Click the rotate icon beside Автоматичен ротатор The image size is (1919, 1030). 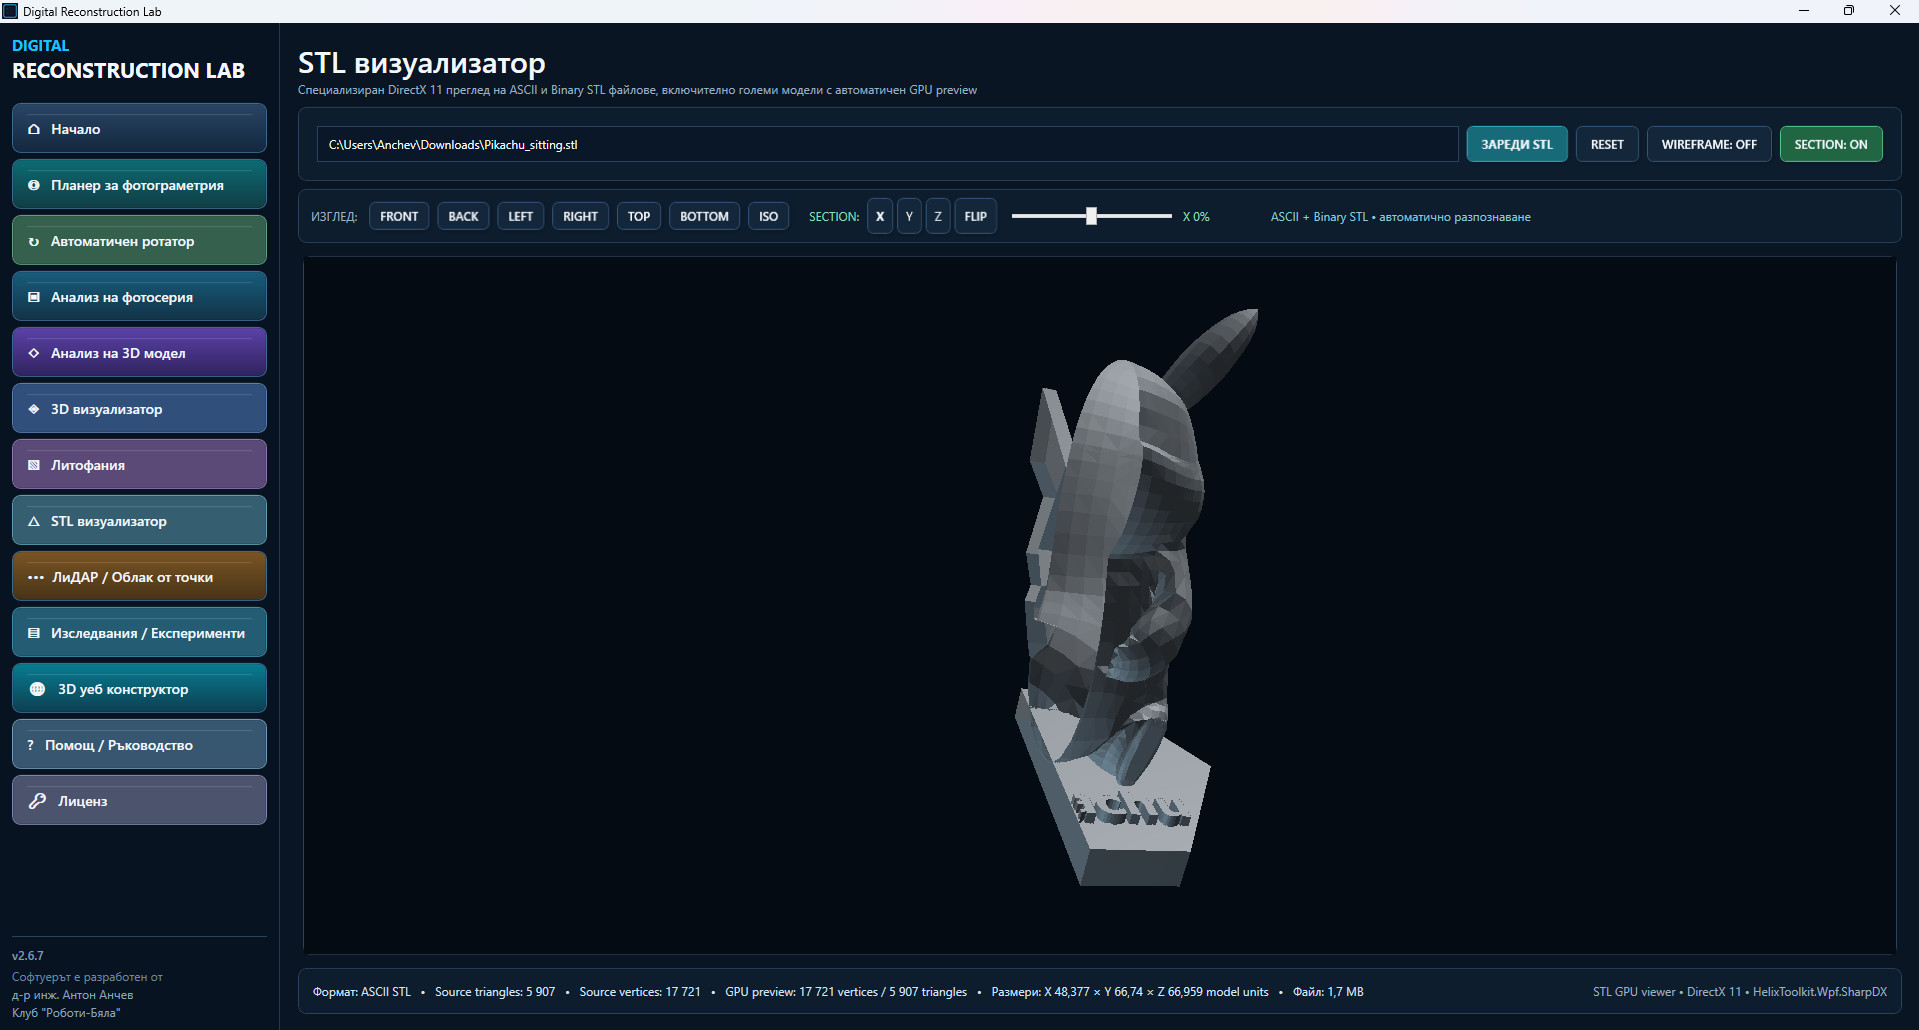pyautogui.click(x=34, y=241)
